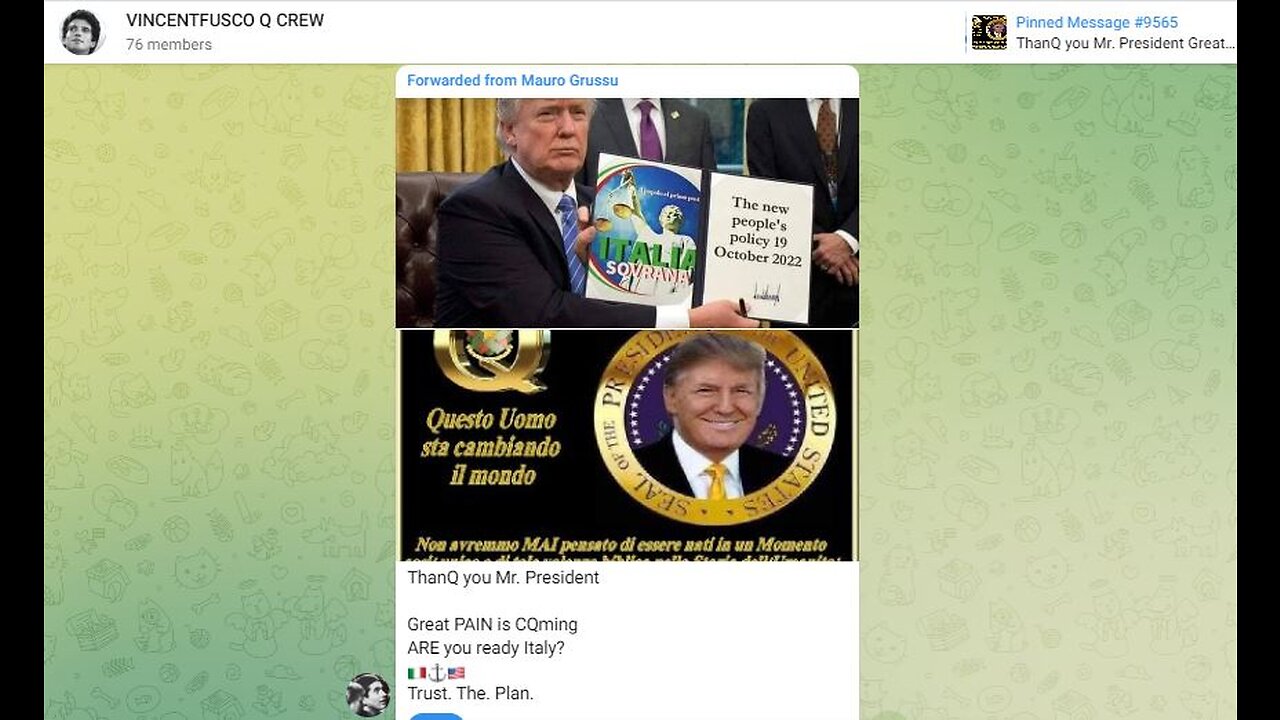This screenshot has height=720, width=1280.
Task: Show the '76 members' list
Action: click(169, 45)
